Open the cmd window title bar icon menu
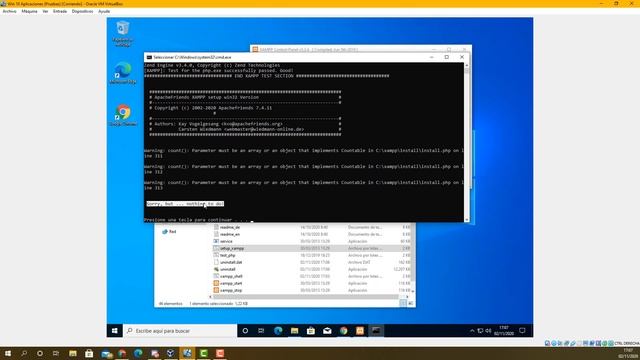The height and width of the screenshot is (360, 640). click(x=149, y=58)
